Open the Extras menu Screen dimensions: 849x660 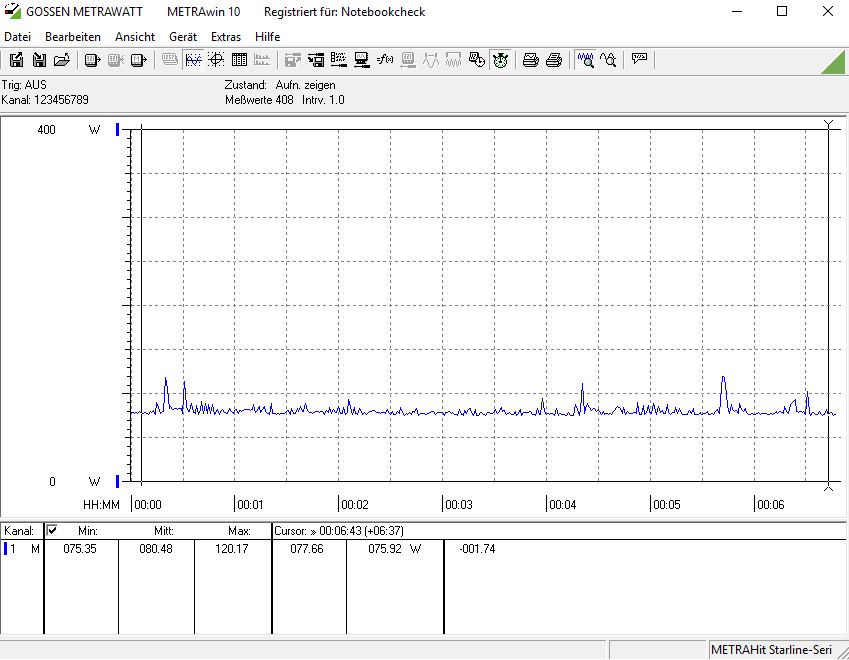tap(226, 37)
